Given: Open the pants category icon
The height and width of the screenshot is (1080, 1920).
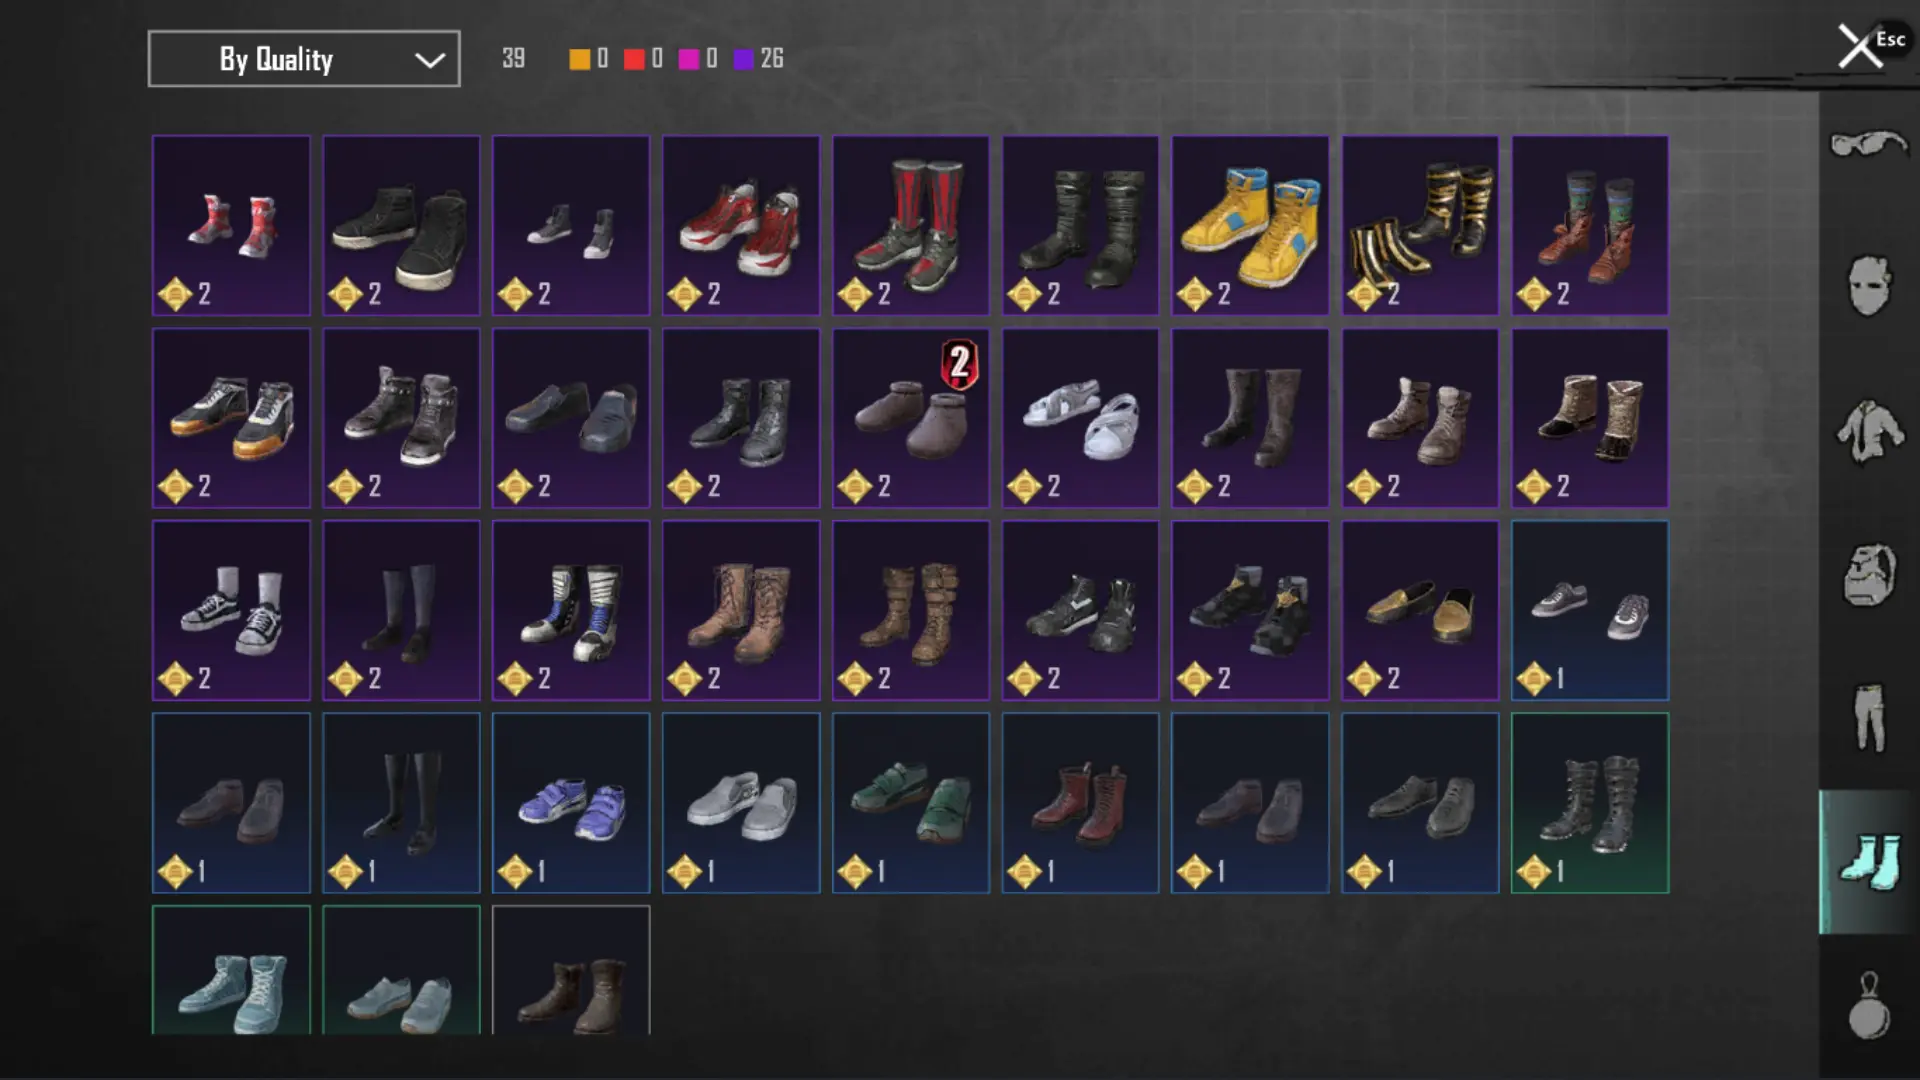Looking at the screenshot, I should click(x=1868, y=717).
